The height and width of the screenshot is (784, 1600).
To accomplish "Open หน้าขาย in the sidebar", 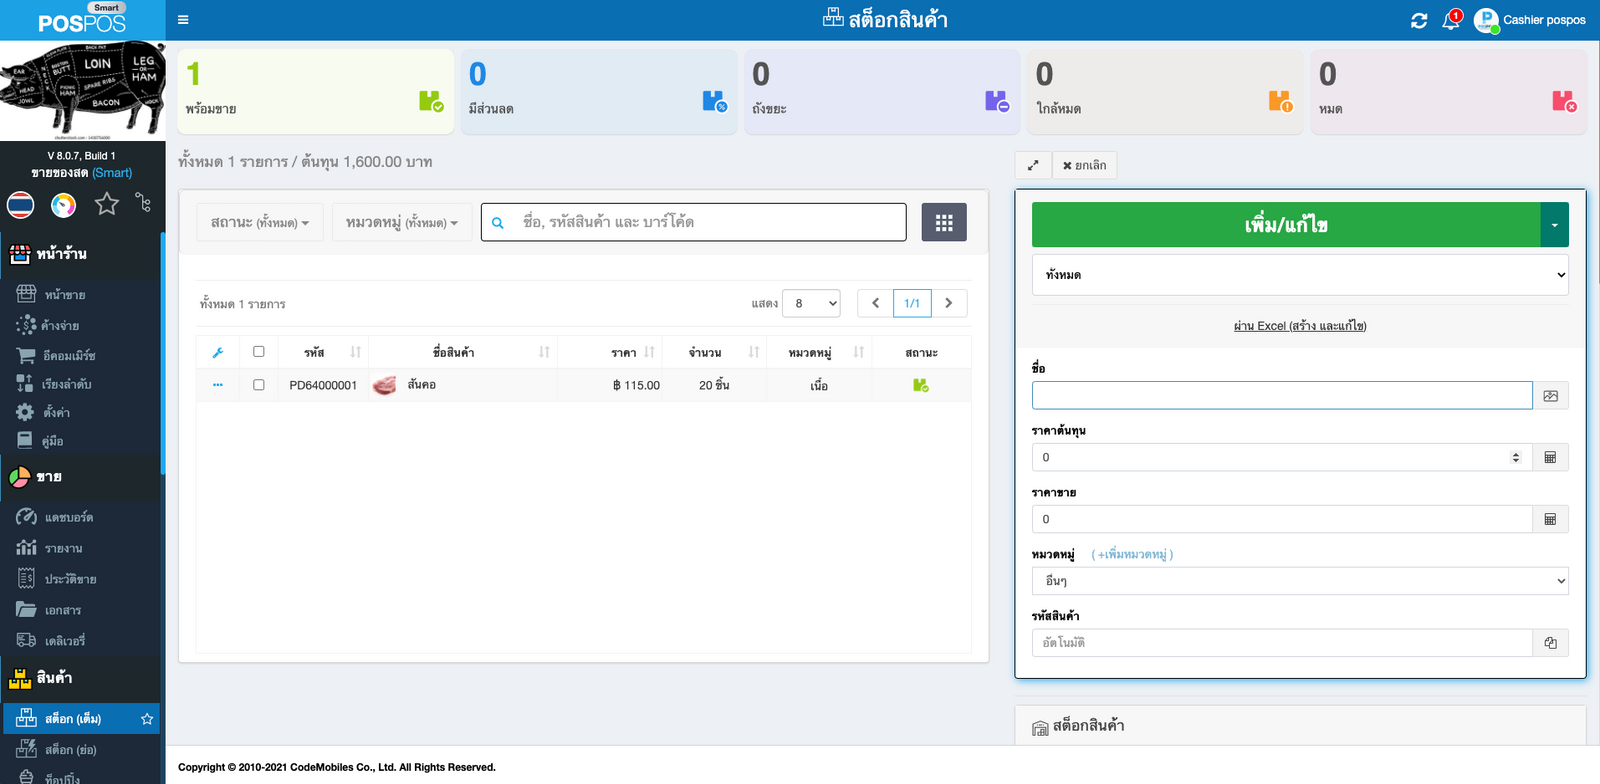I will [65, 295].
